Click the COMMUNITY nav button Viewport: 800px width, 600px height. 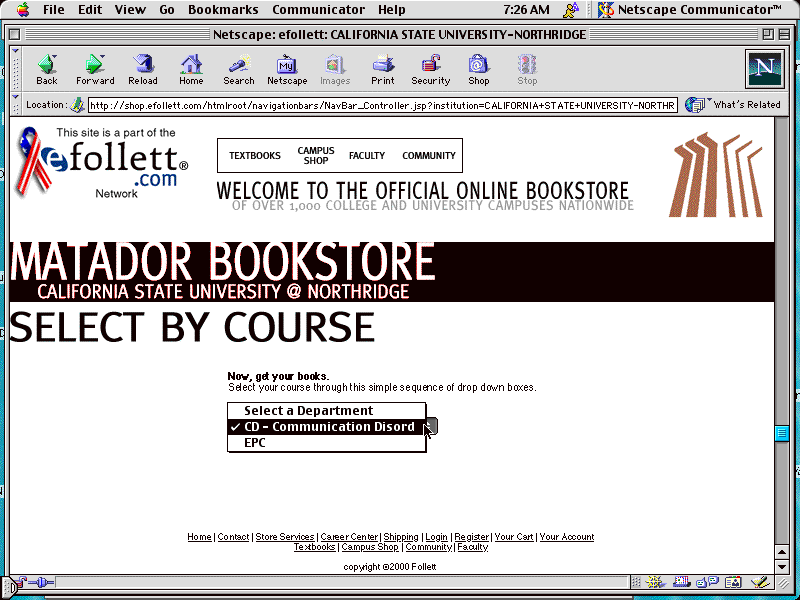pyautogui.click(x=429, y=156)
